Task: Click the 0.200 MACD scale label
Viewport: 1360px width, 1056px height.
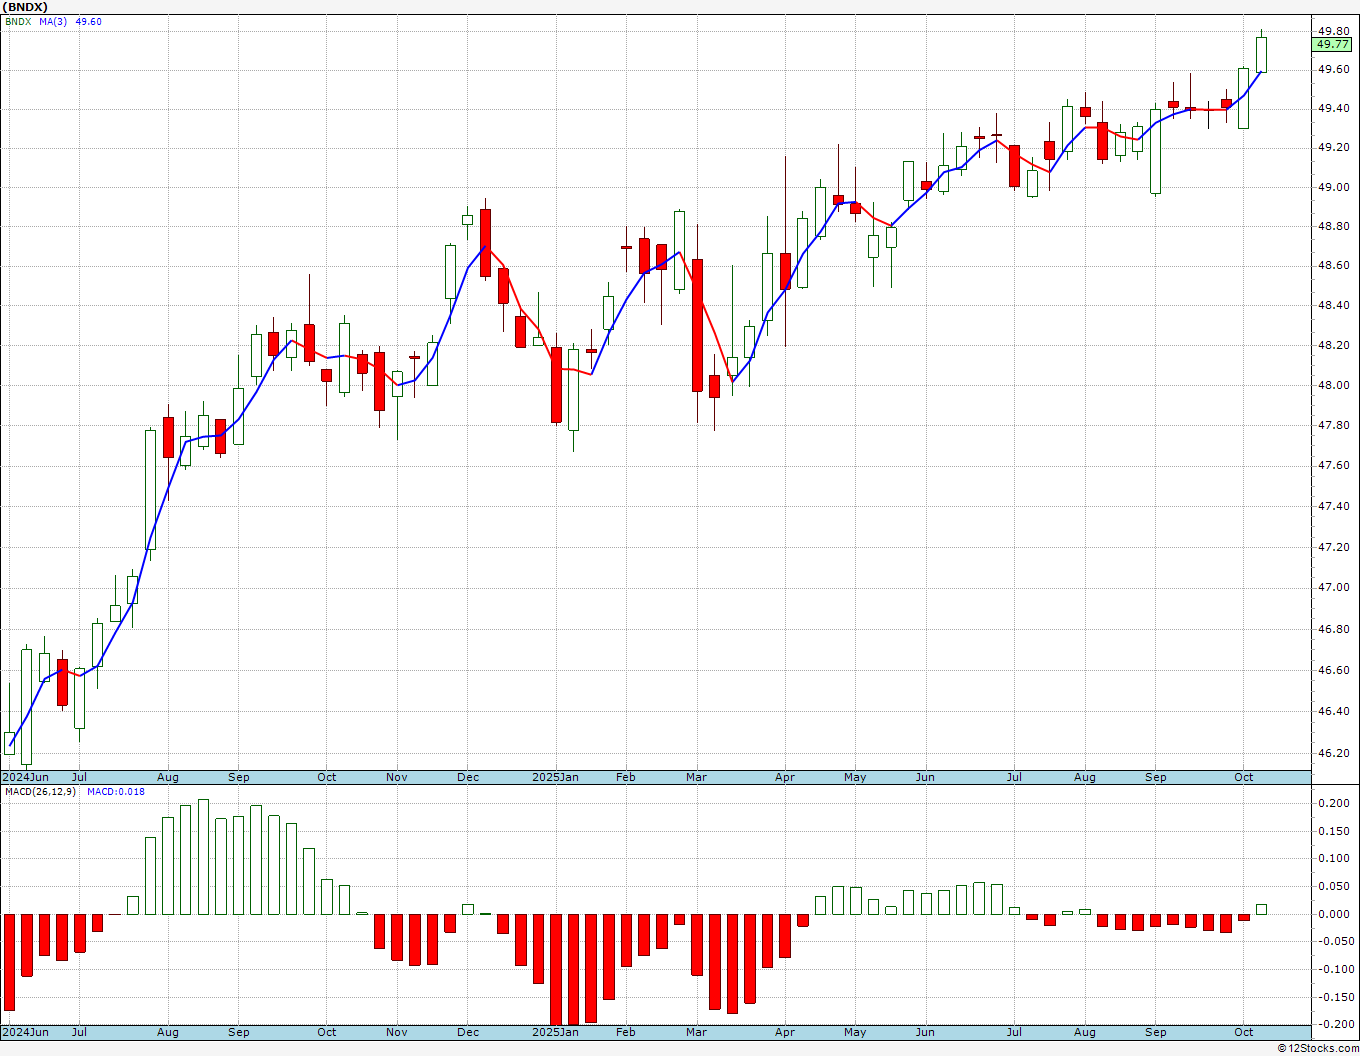Action: (x=1333, y=804)
